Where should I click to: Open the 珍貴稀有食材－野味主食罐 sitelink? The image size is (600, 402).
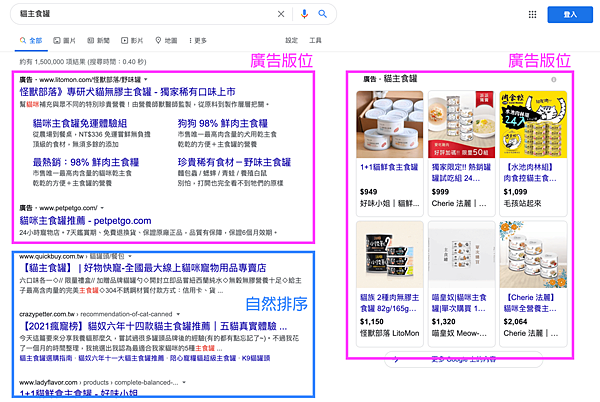click(x=234, y=162)
